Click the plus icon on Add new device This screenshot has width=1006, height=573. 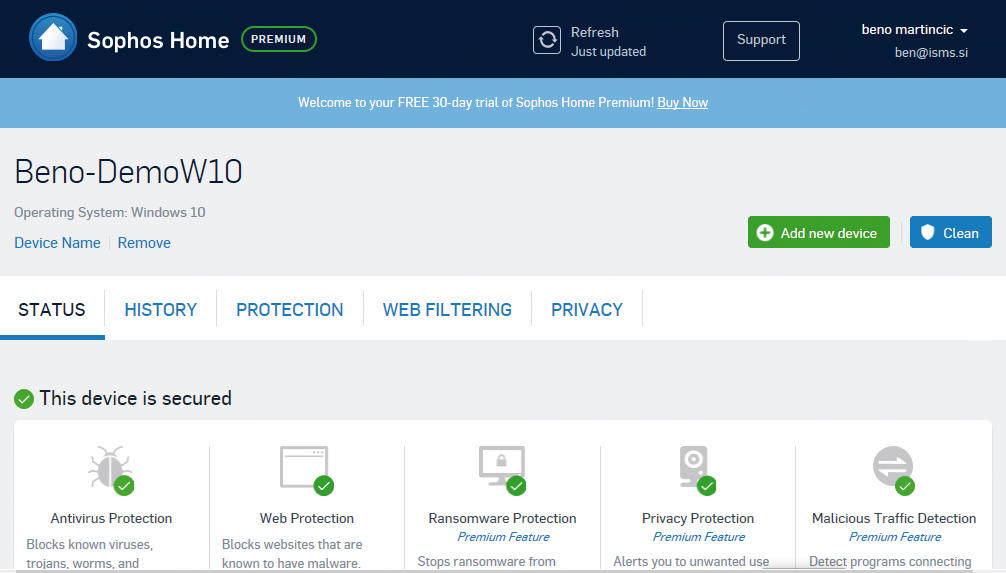765,233
